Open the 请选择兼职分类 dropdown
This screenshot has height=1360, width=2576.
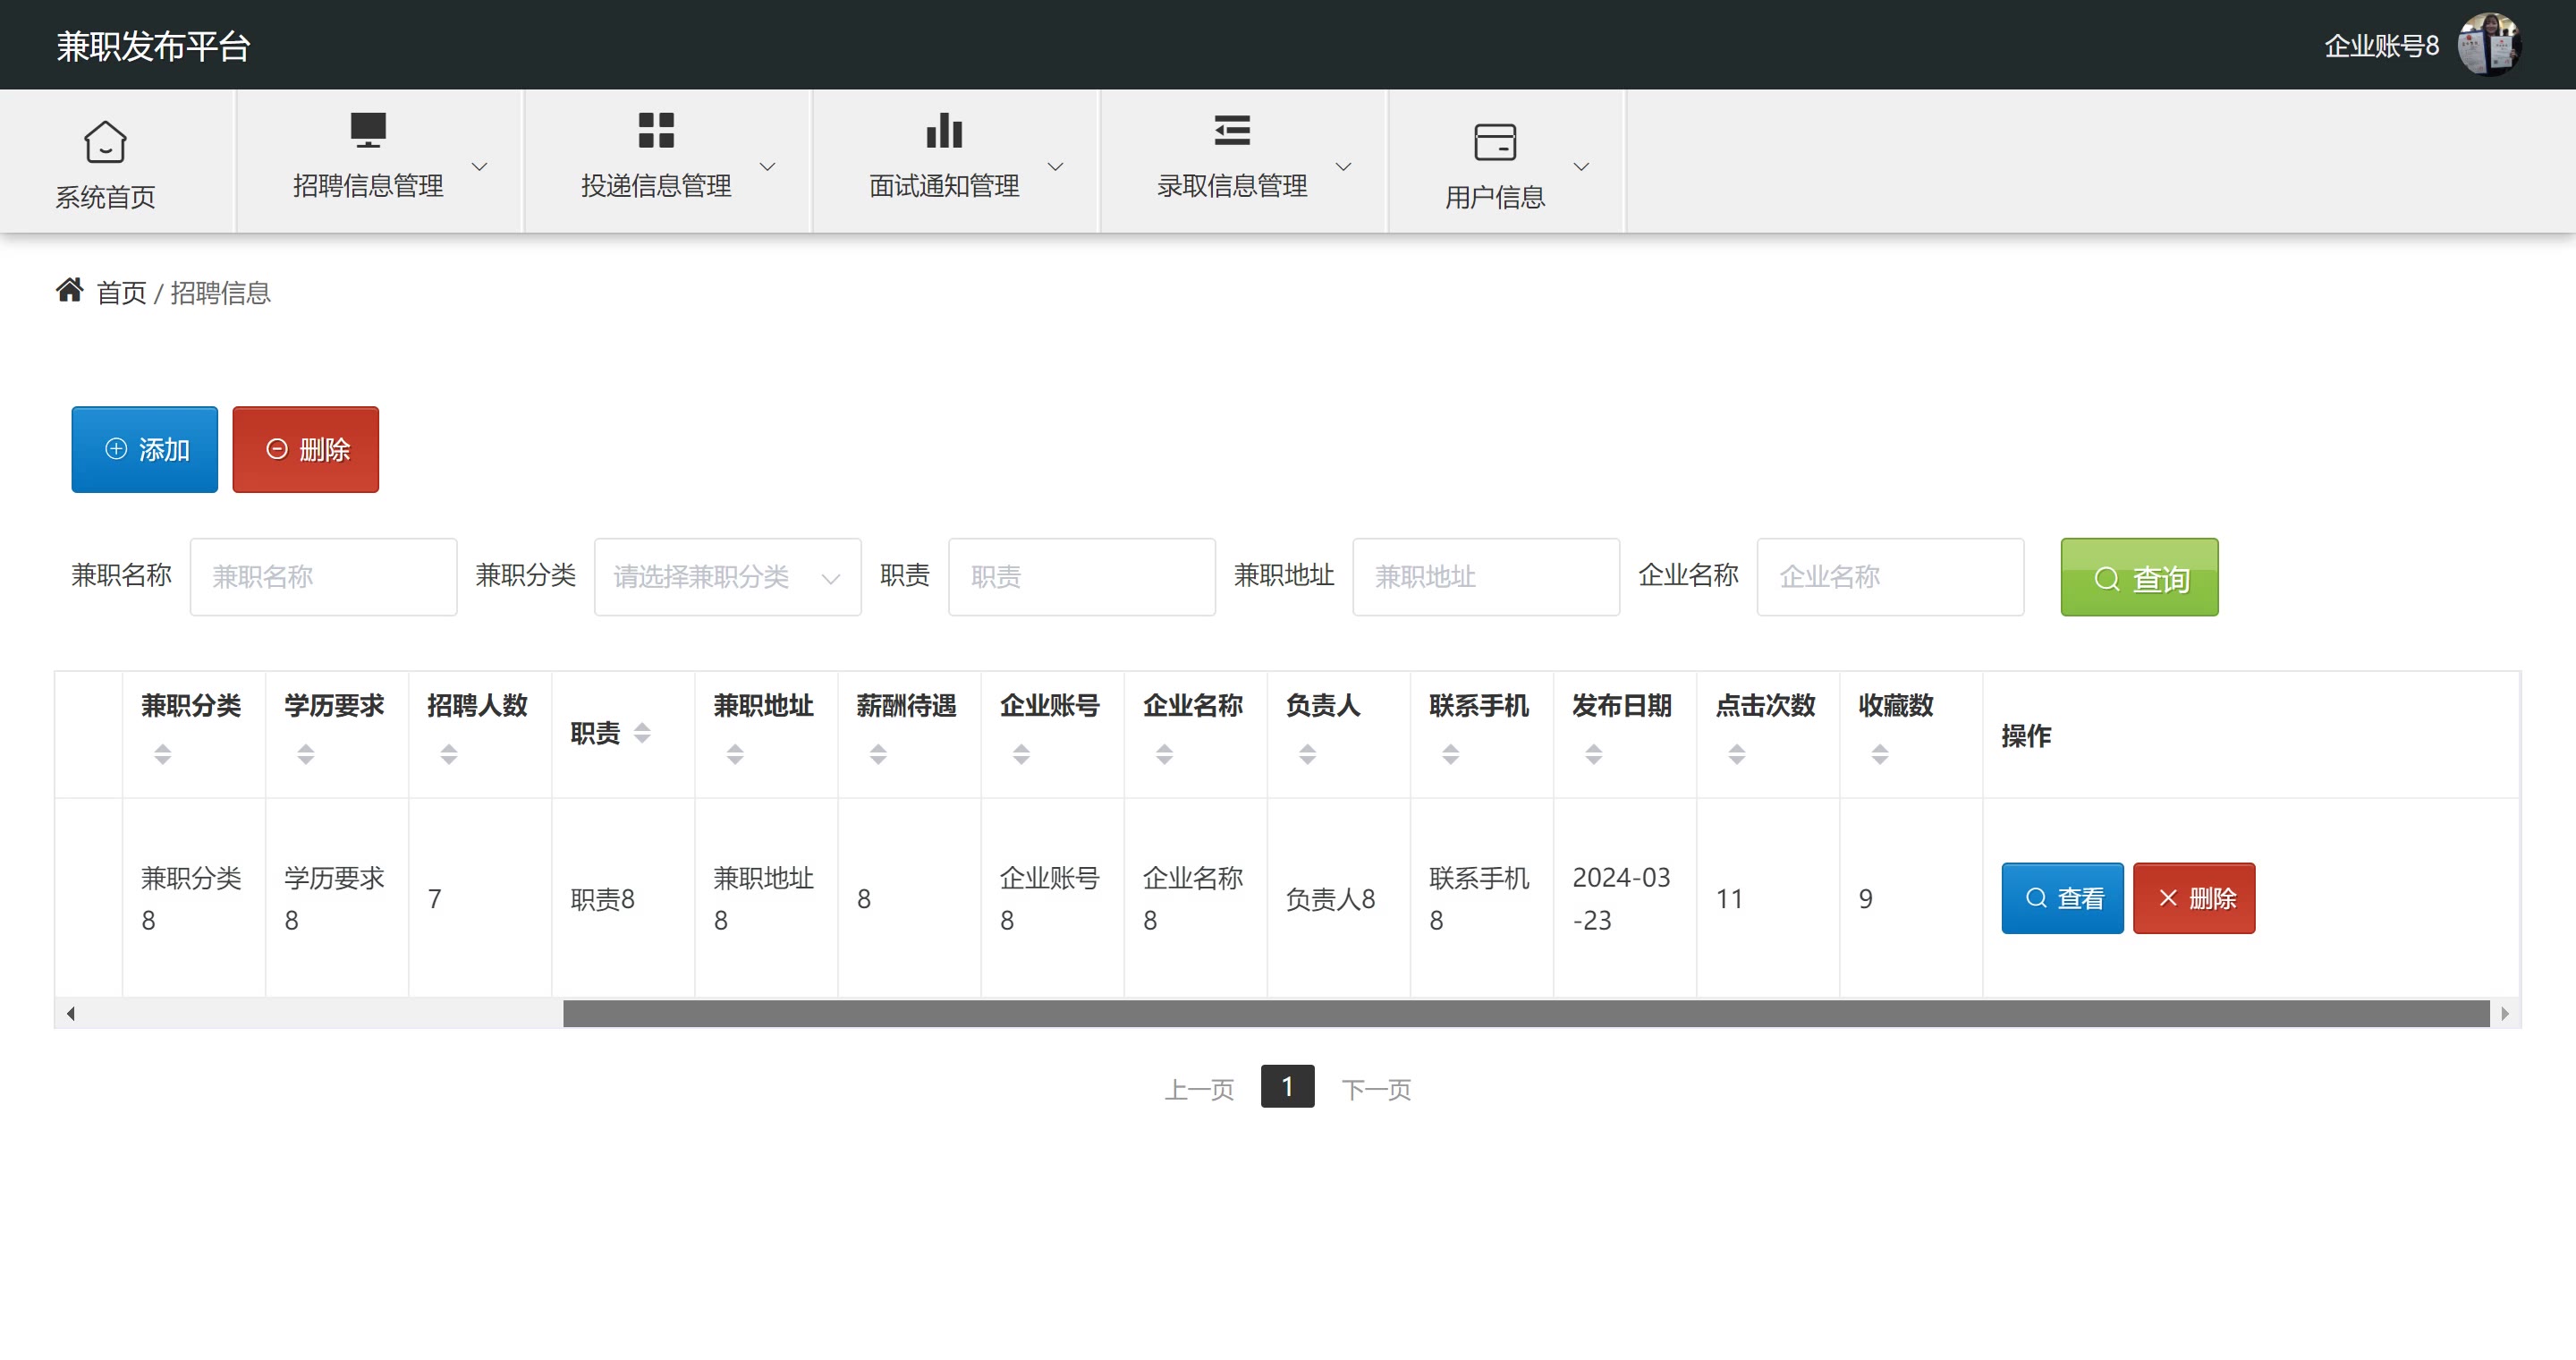tap(727, 577)
